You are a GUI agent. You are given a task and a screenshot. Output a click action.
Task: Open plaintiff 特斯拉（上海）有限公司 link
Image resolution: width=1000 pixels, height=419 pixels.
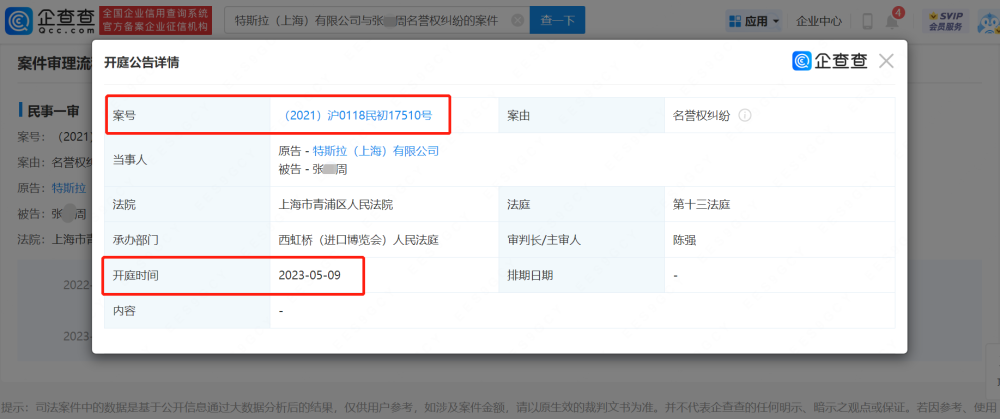click(376, 151)
